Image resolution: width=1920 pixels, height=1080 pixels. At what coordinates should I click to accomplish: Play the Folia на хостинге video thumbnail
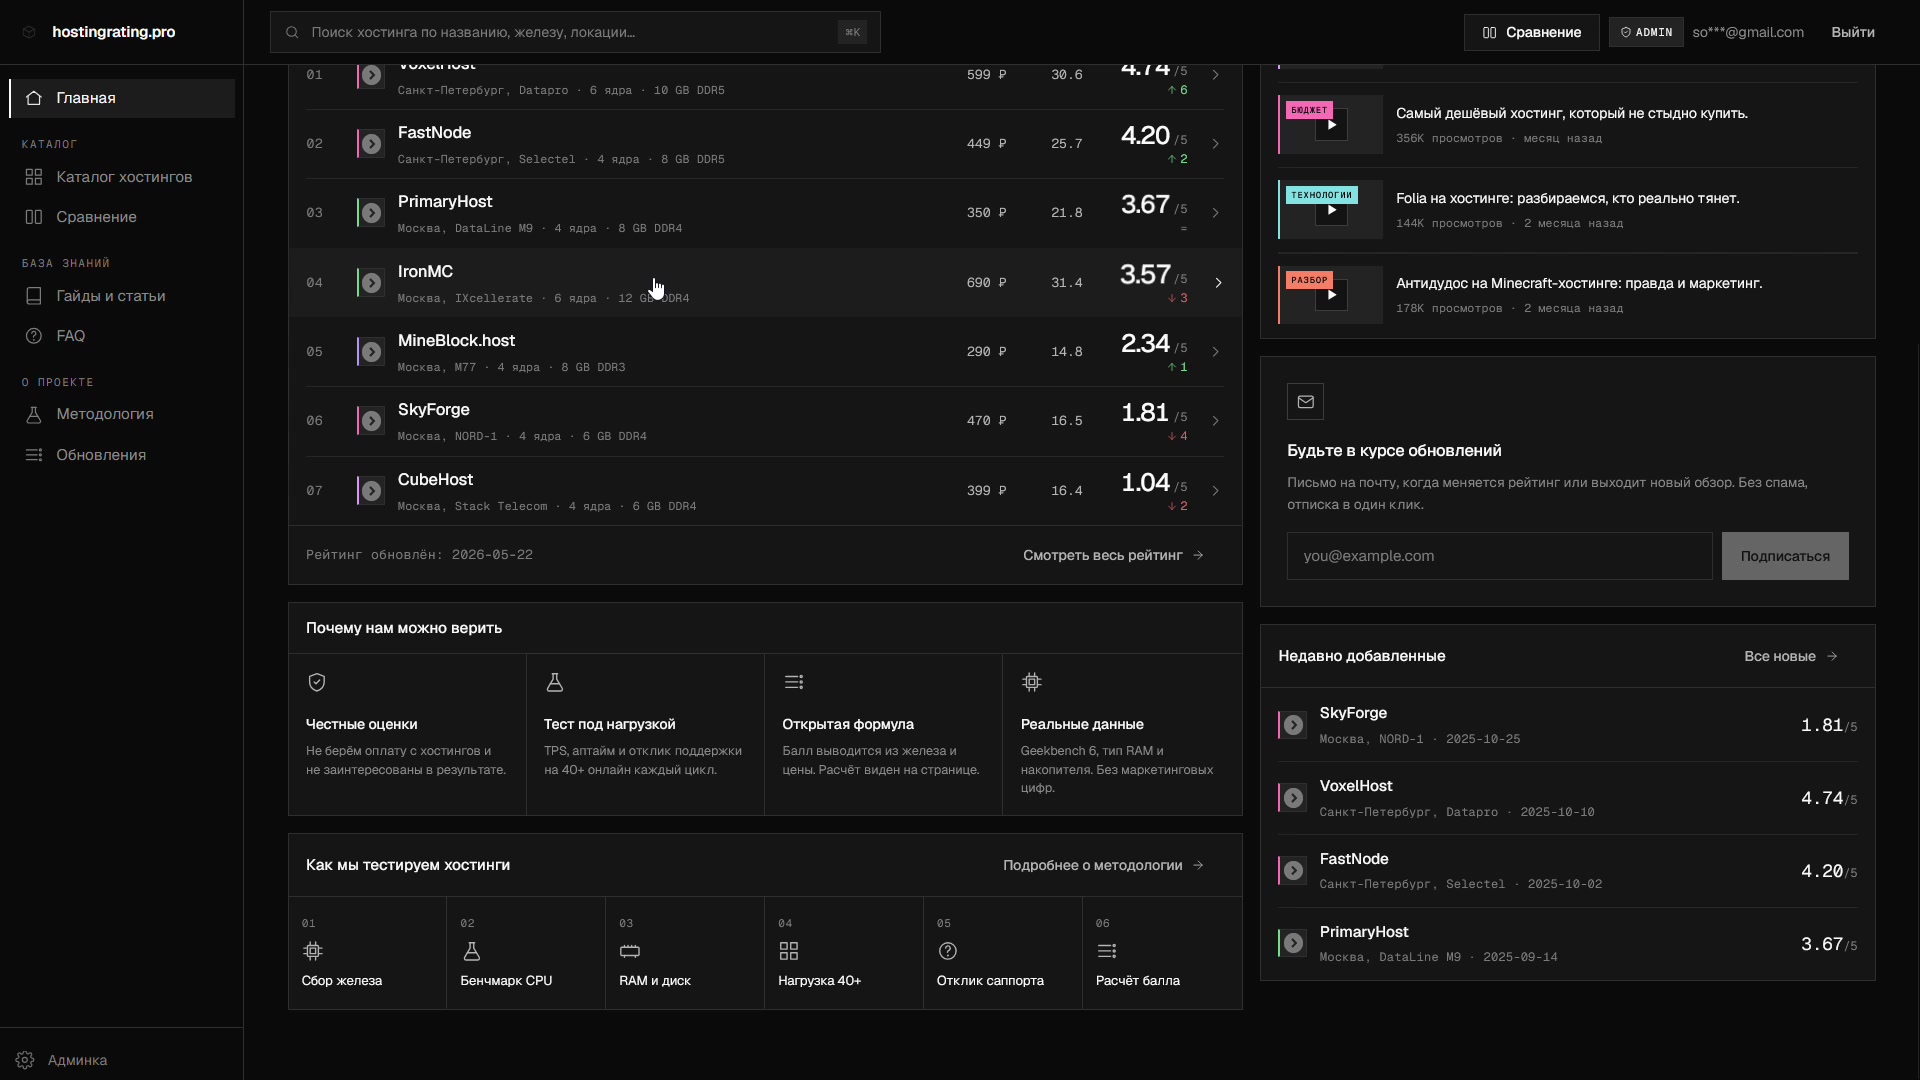pyautogui.click(x=1331, y=210)
